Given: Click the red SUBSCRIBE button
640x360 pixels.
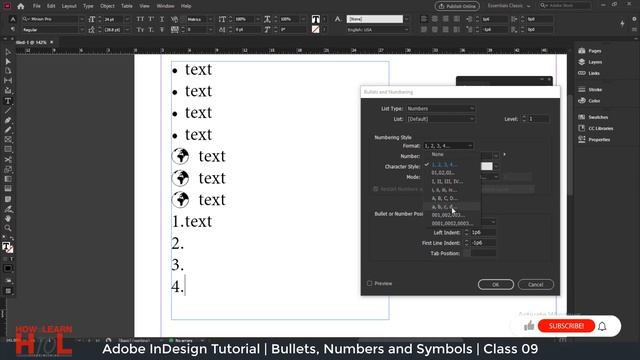Looking at the screenshot, I should tap(566, 326).
